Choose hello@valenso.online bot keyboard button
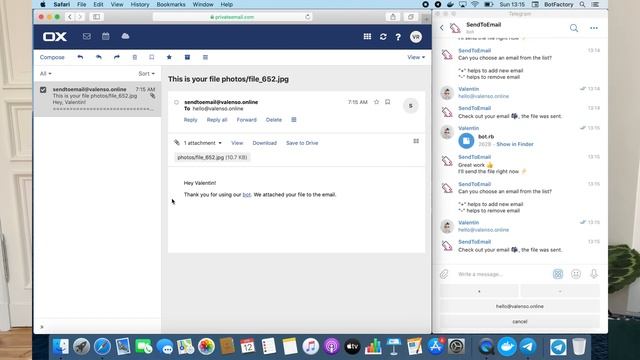The width and height of the screenshot is (640, 360). point(520,306)
